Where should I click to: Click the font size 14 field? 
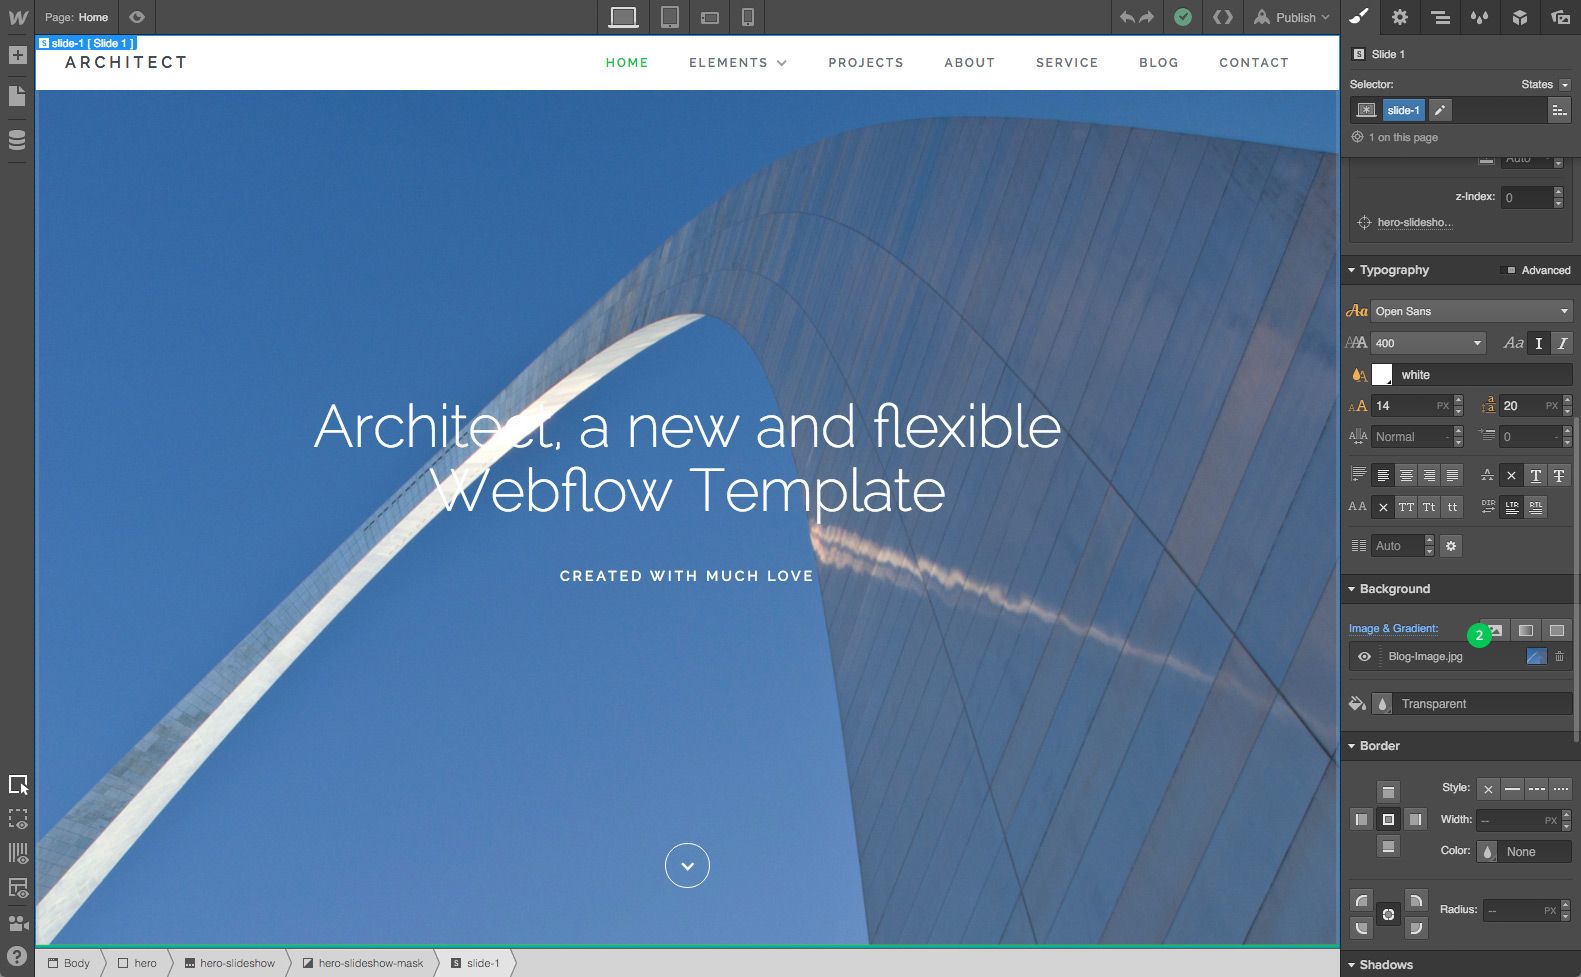[1411, 406]
